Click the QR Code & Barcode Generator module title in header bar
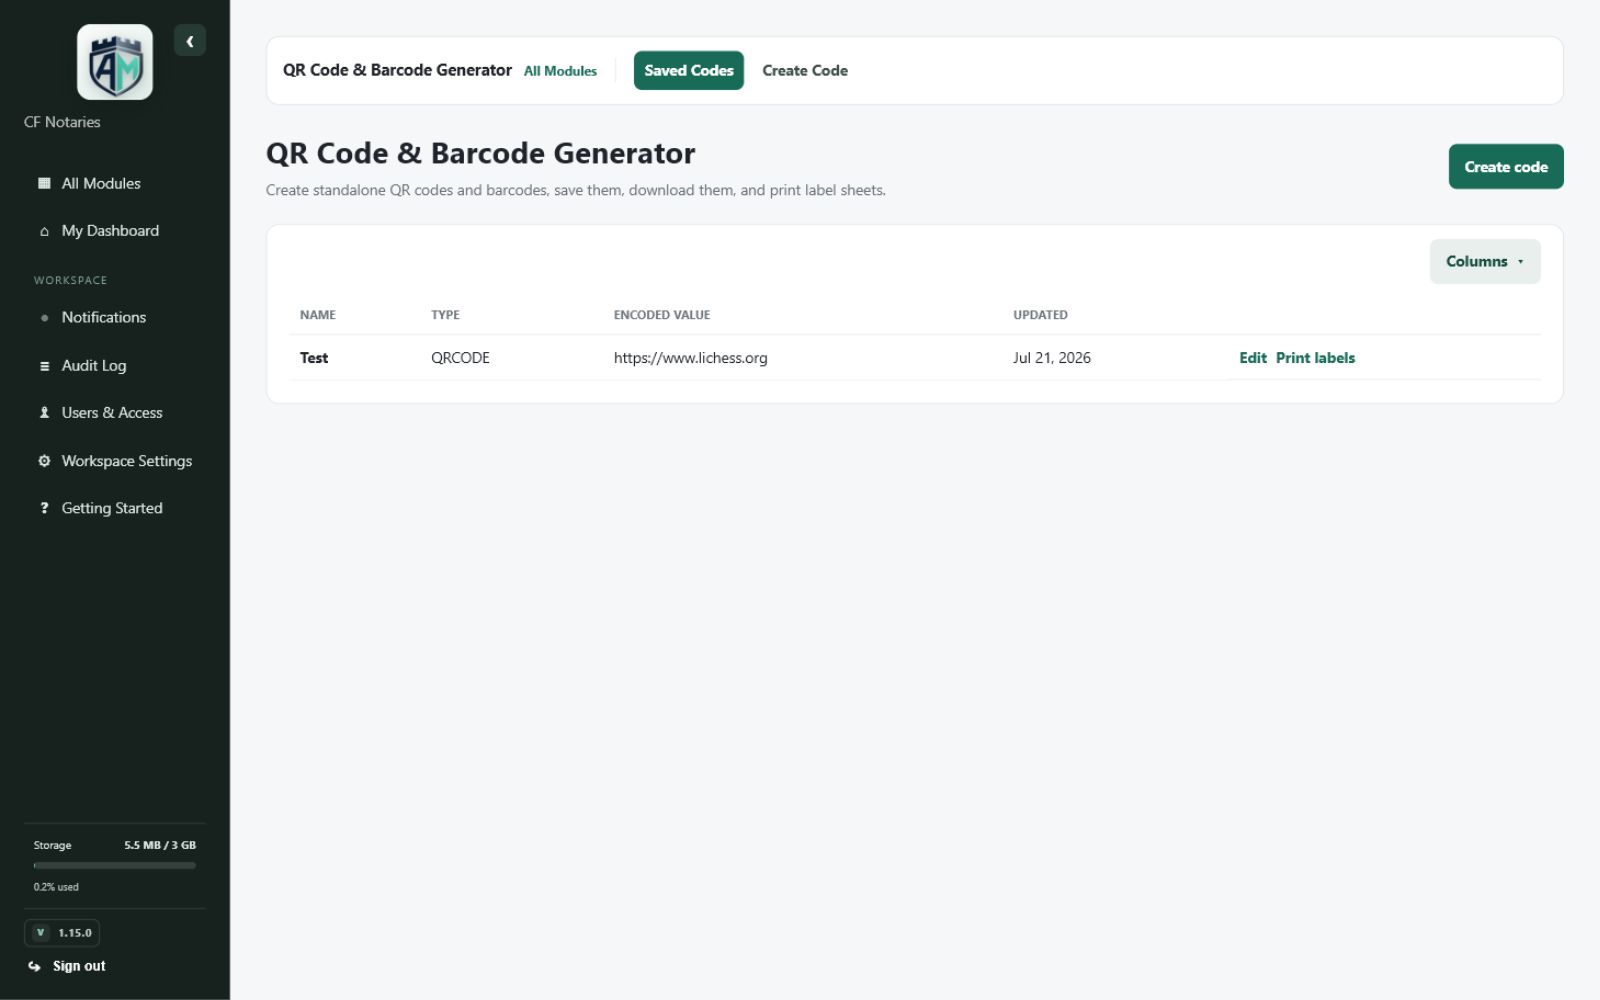Image resolution: width=1600 pixels, height=1000 pixels. [x=397, y=70]
